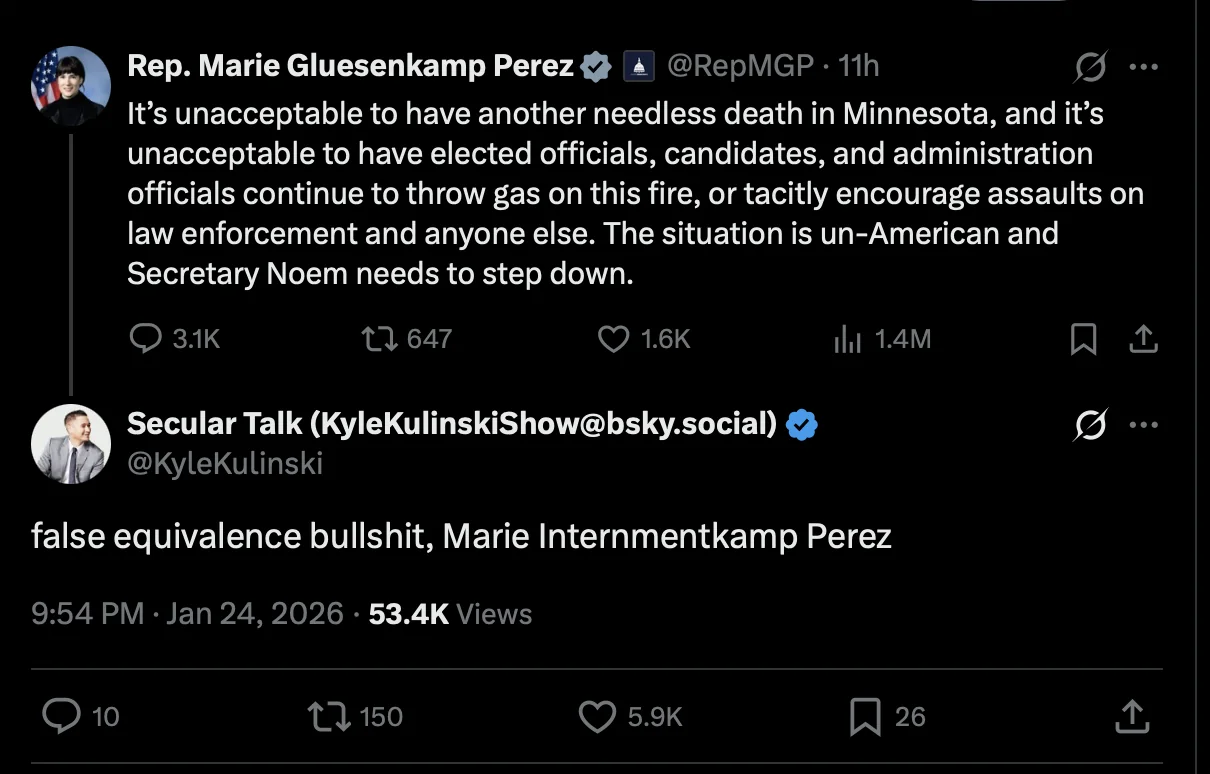The height and width of the screenshot is (774, 1210).
Task: Open Secular Talk's profile avatar
Action: coord(71,444)
